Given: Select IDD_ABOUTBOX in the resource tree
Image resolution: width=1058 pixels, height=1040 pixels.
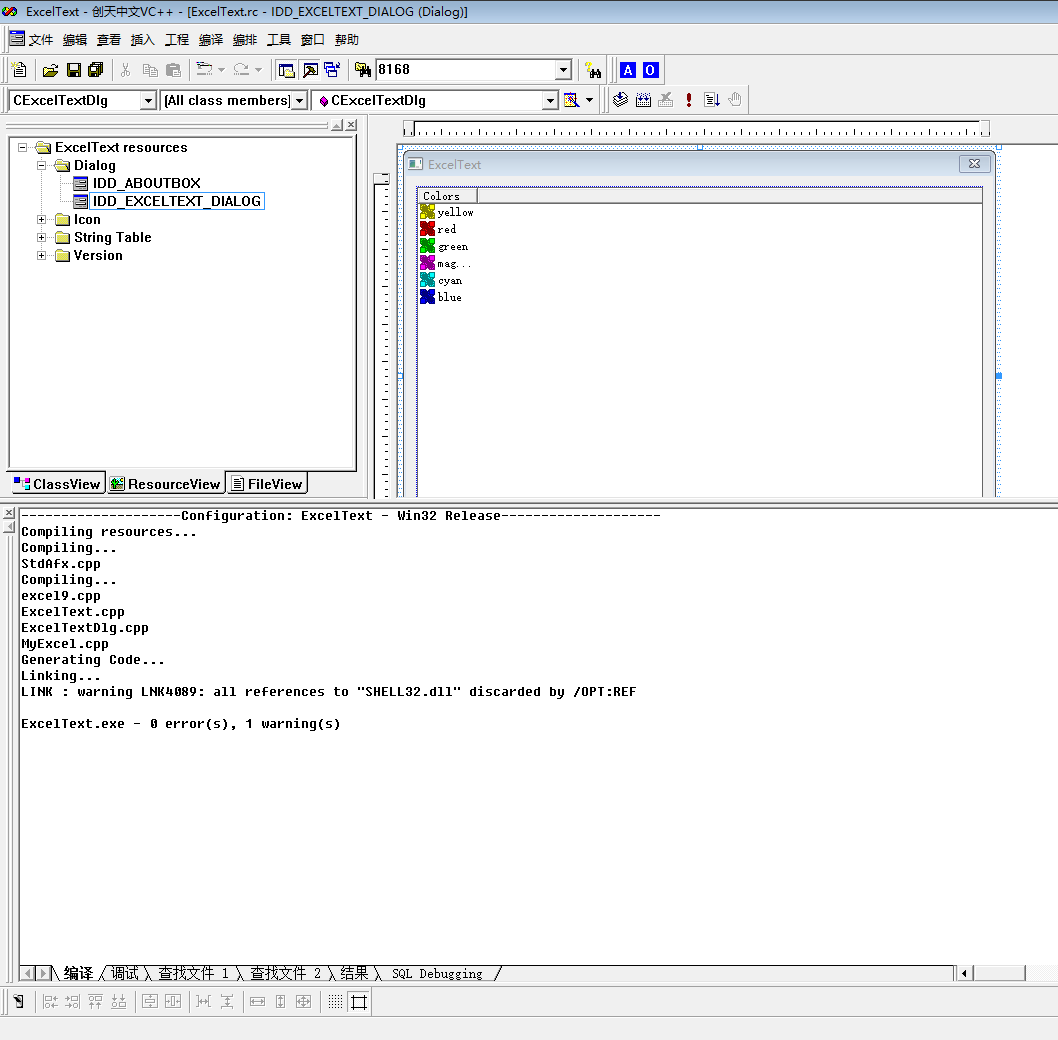Looking at the screenshot, I should (146, 183).
